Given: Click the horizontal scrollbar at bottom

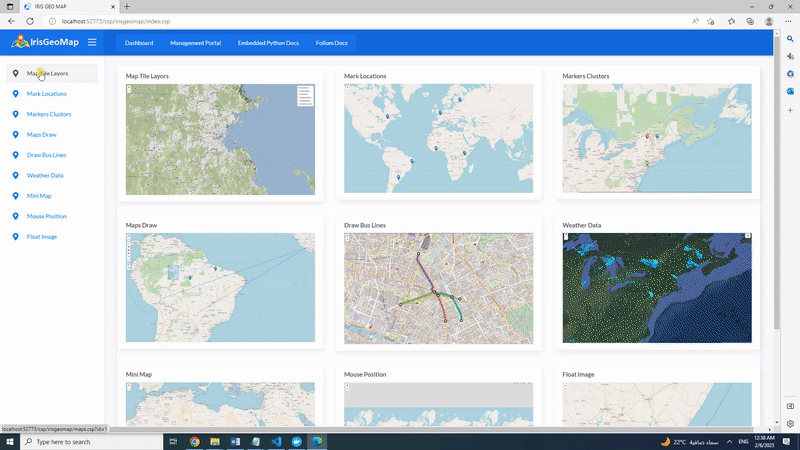Looking at the screenshot, I should pyautogui.click(x=431, y=429).
